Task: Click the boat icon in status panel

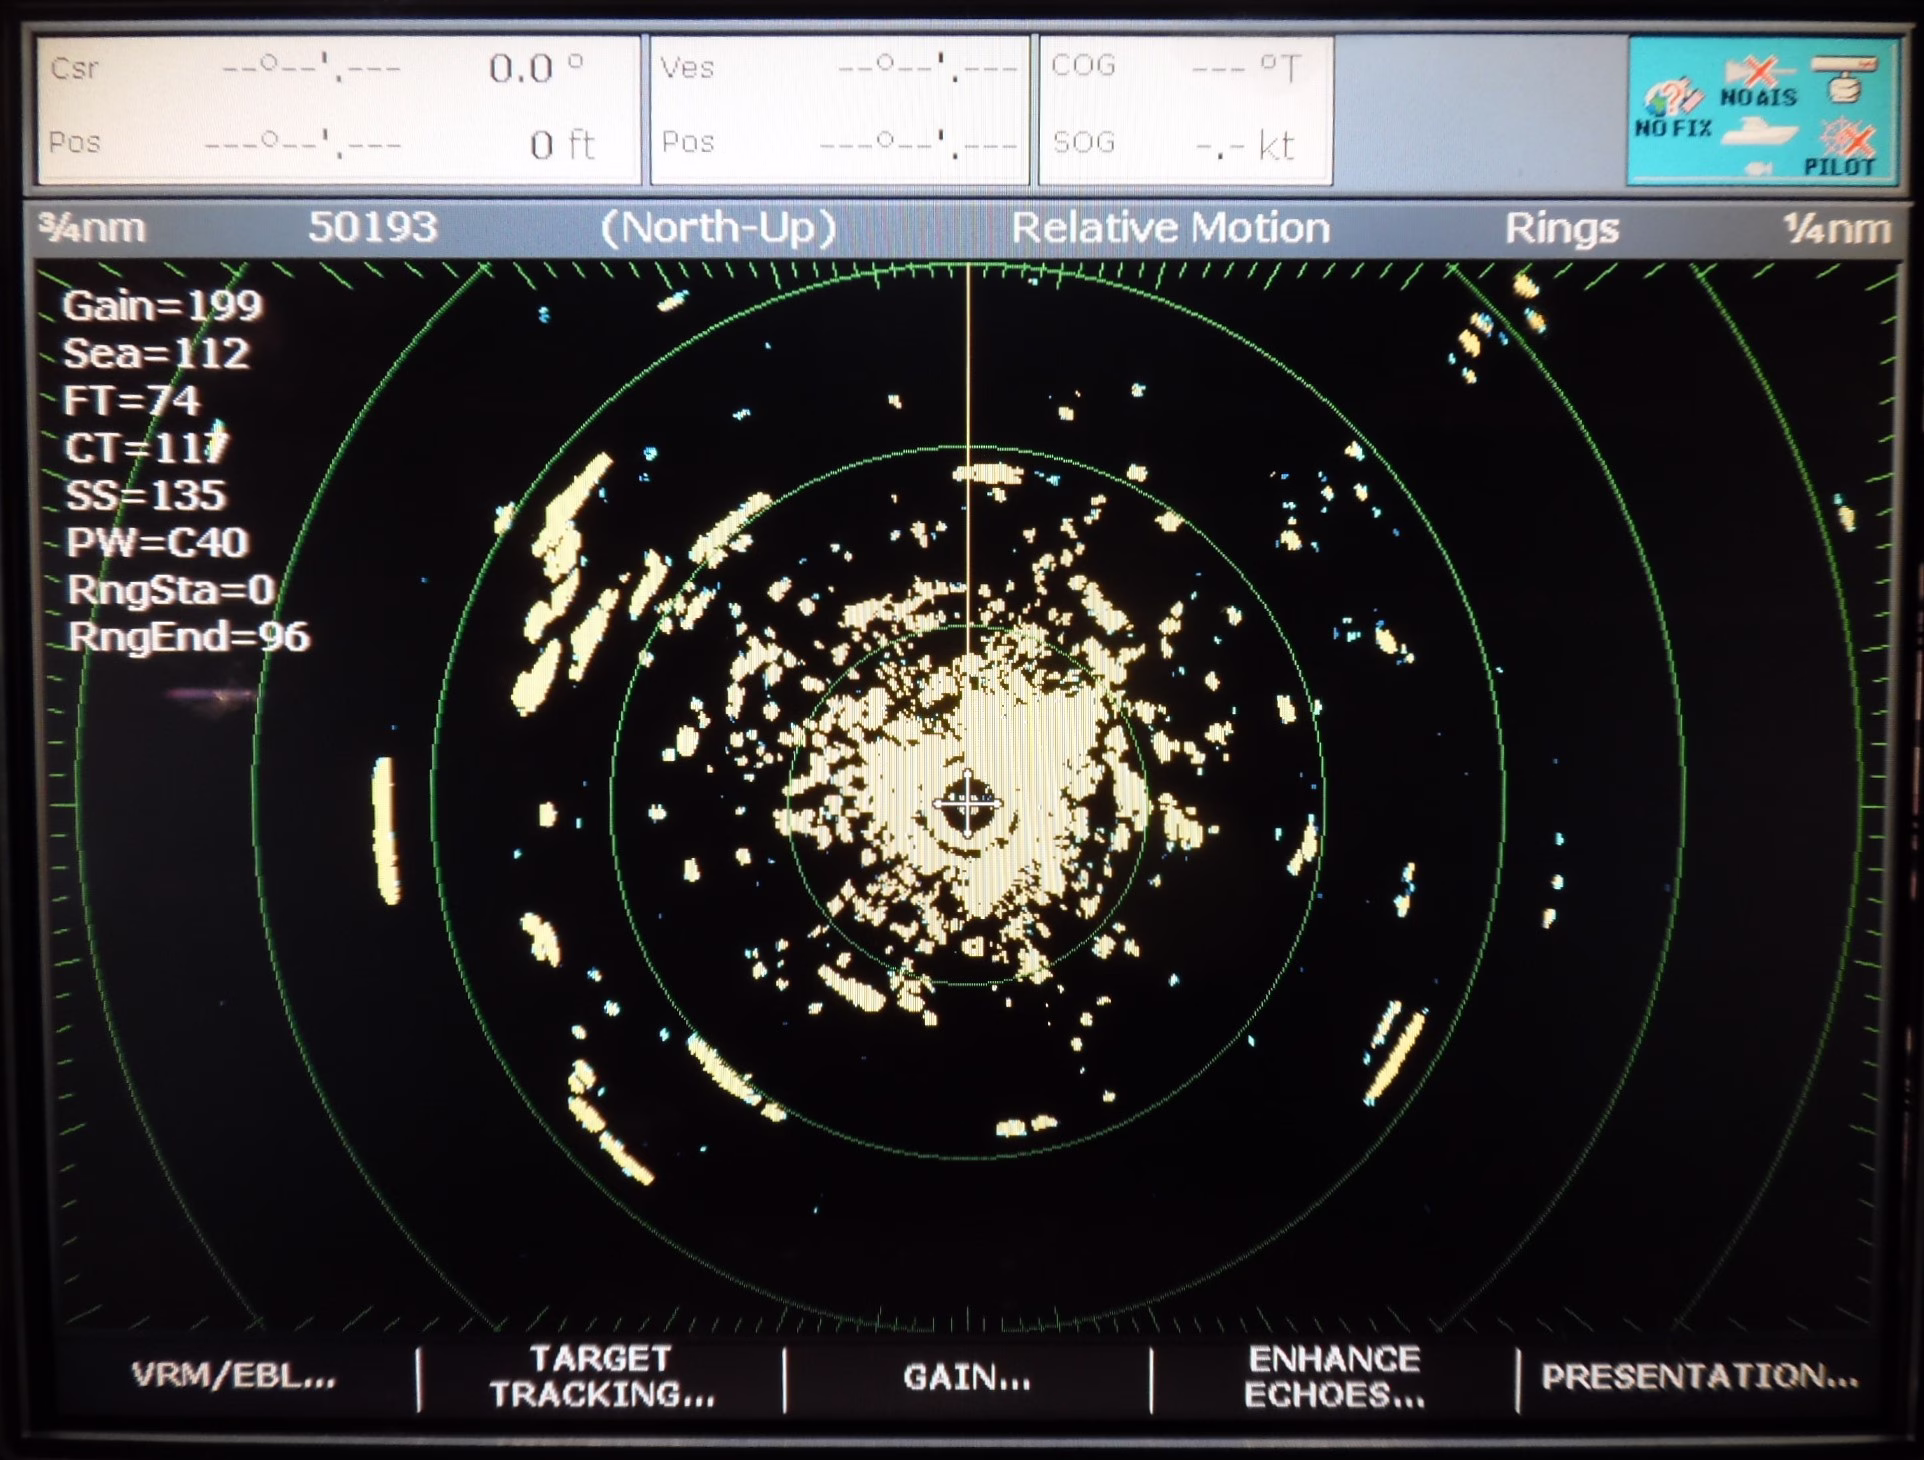Action: point(1761,133)
